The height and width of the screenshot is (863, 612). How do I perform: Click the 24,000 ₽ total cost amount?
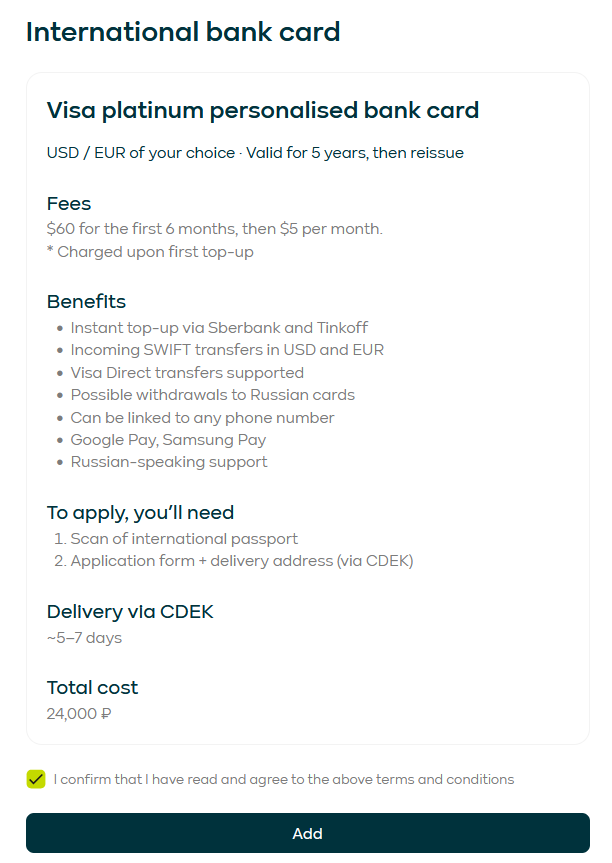[79, 714]
